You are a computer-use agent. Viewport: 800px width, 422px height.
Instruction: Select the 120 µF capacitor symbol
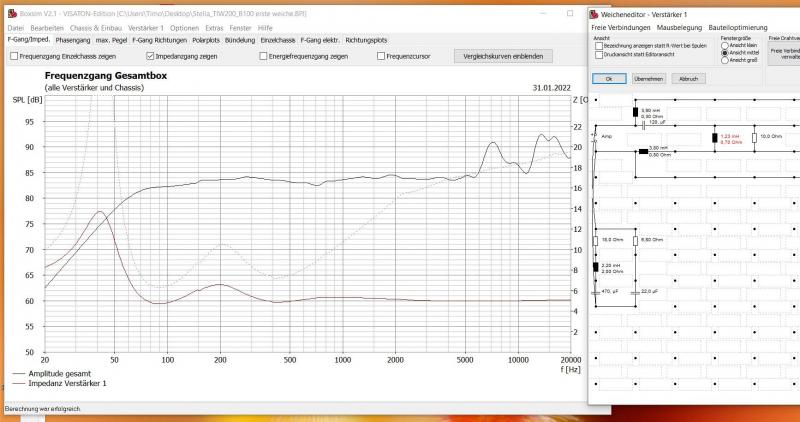[x=643, y=125]
